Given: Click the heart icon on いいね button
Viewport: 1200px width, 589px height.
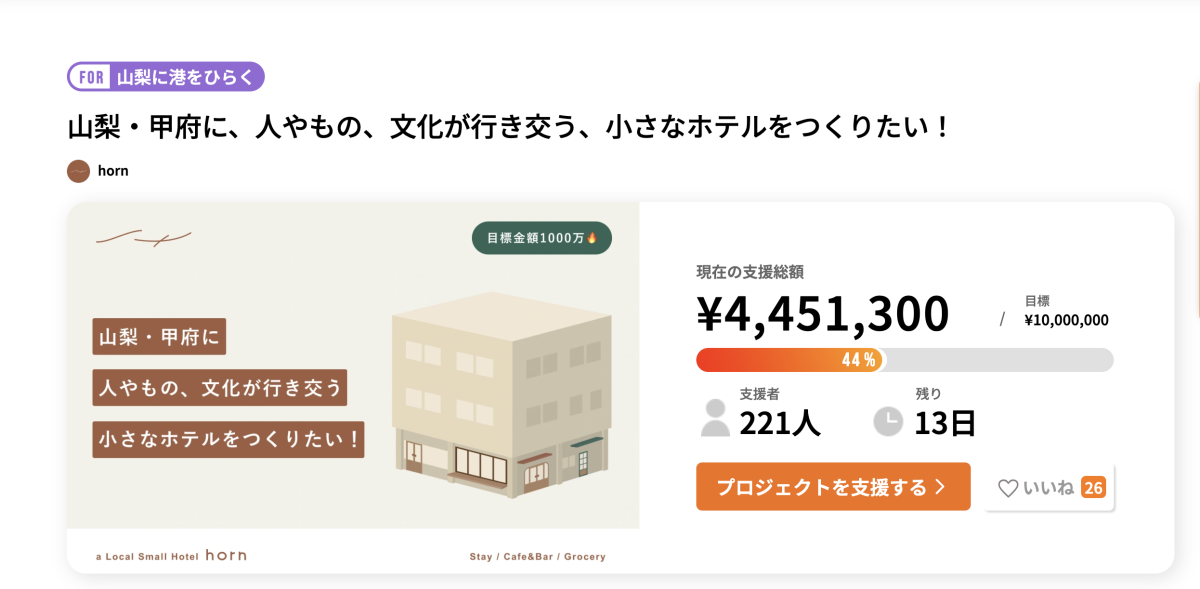Looking at the screenshot, I should [1008, 488].
